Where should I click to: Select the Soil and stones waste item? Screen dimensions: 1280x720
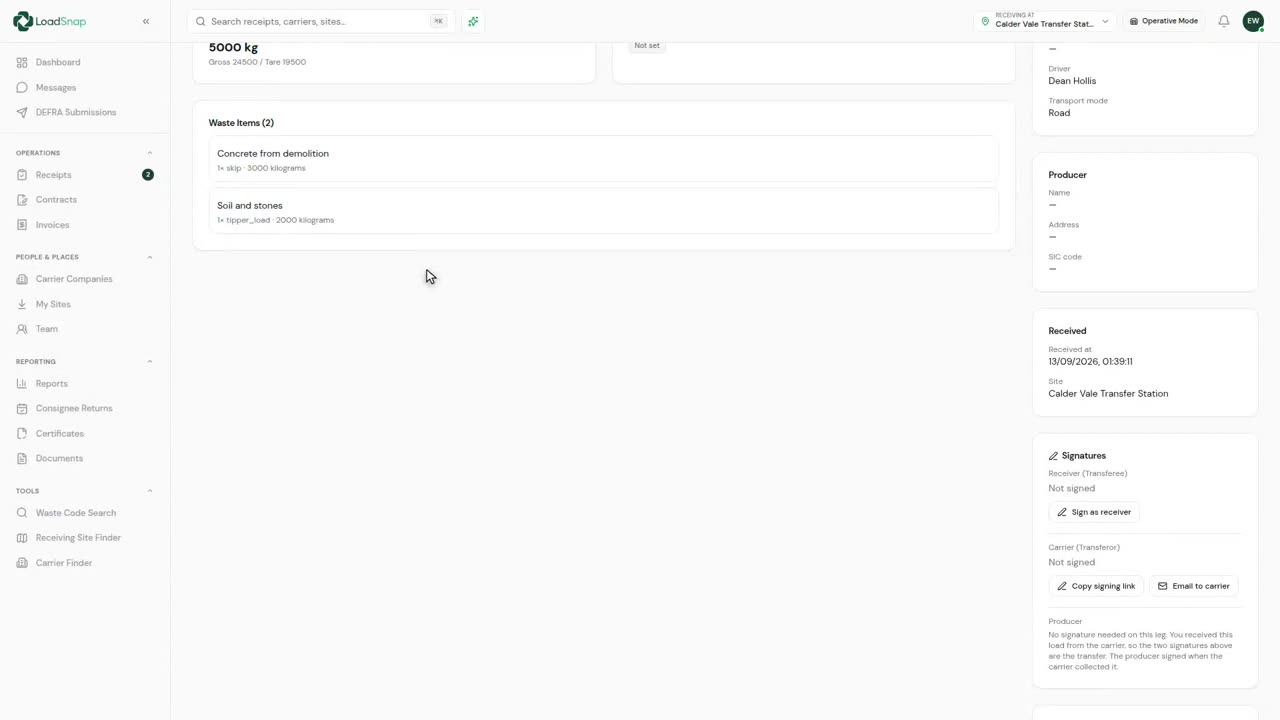coord(604,211)
